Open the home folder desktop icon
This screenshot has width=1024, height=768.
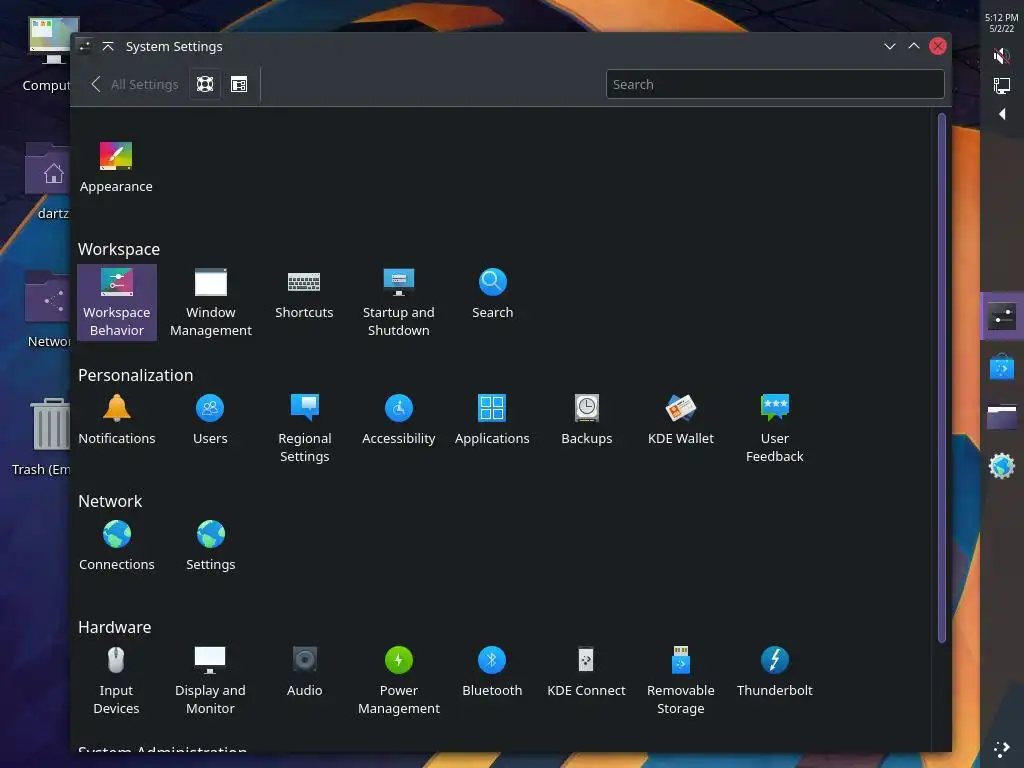[48, 182]
